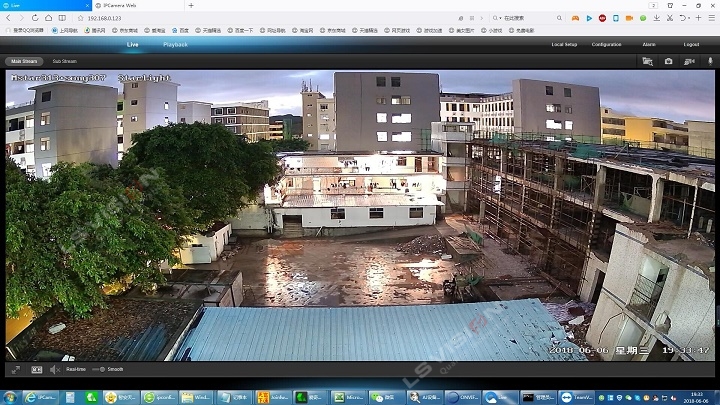This screenshot has height=405, width=720.
Task: Open the orange game controller extension
Action: 575,18
